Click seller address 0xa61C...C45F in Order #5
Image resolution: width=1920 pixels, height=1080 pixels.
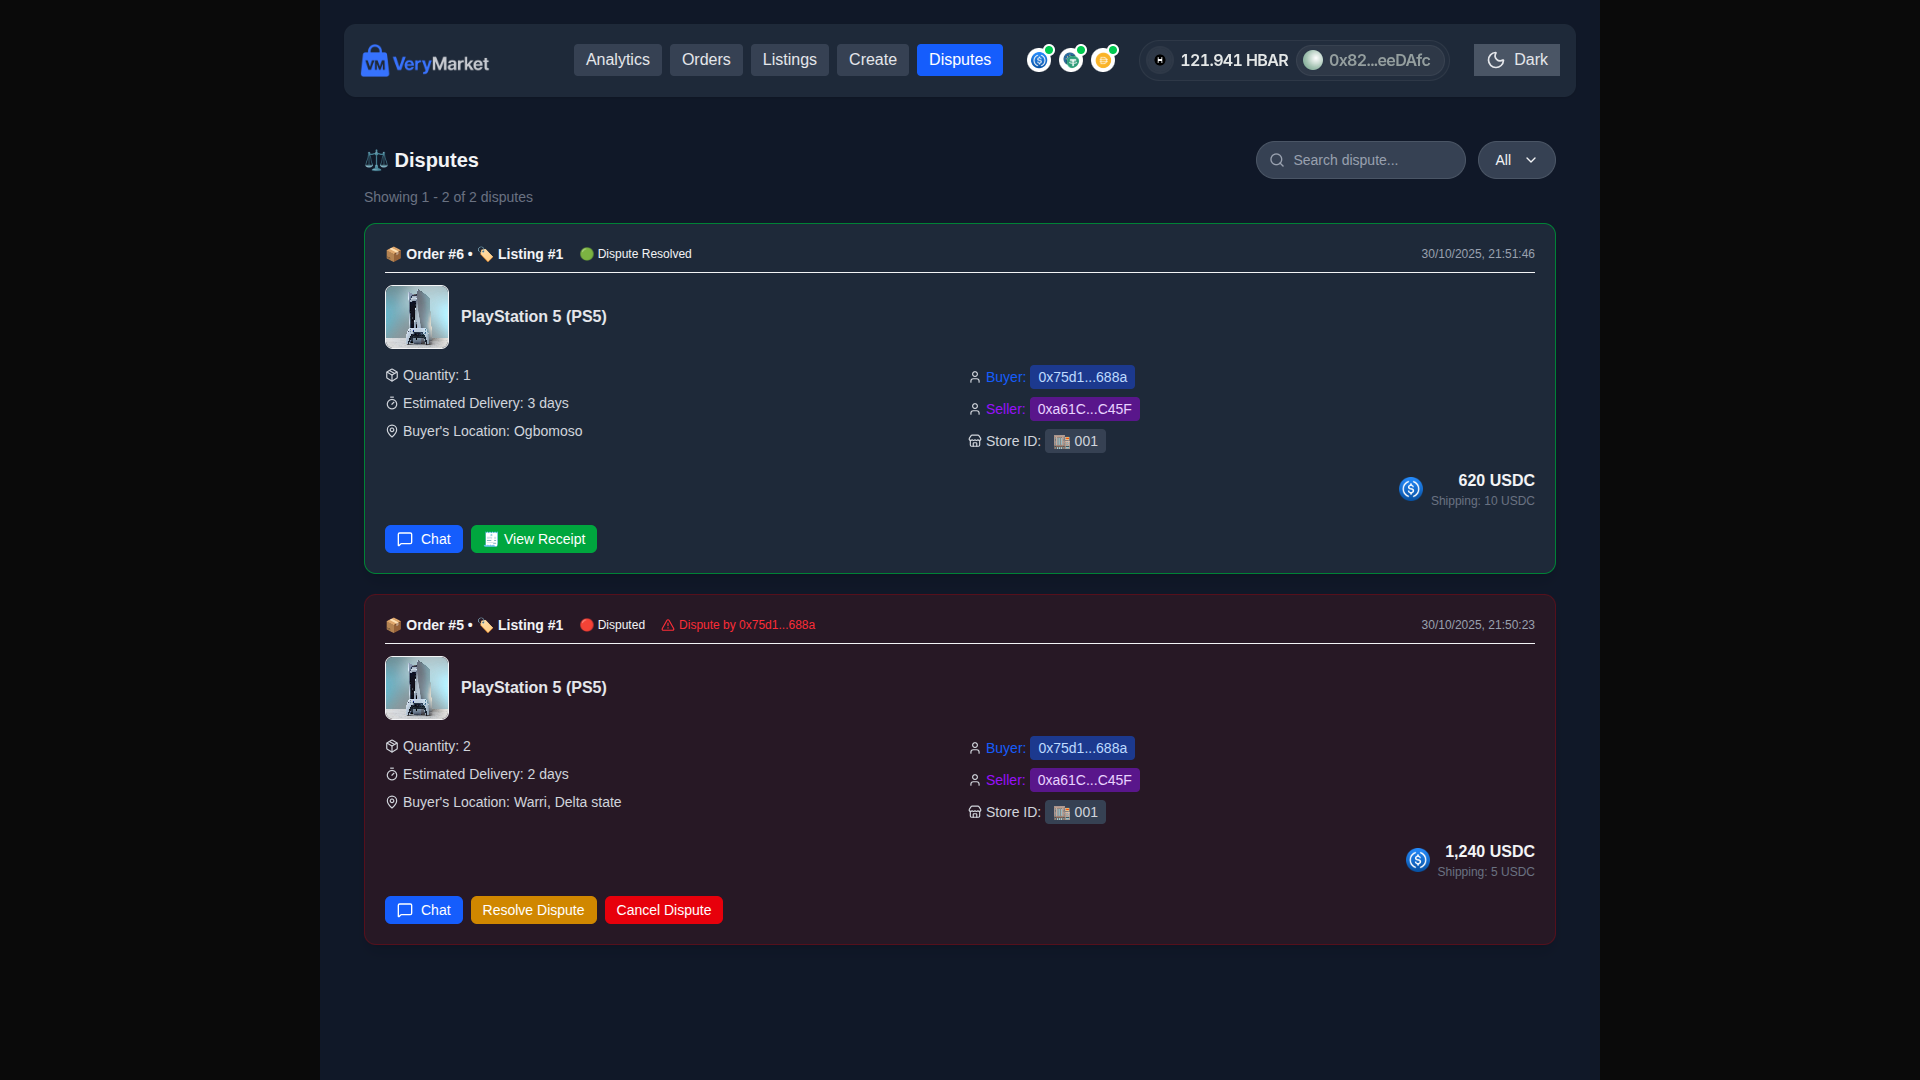[x=1085, y=780]
